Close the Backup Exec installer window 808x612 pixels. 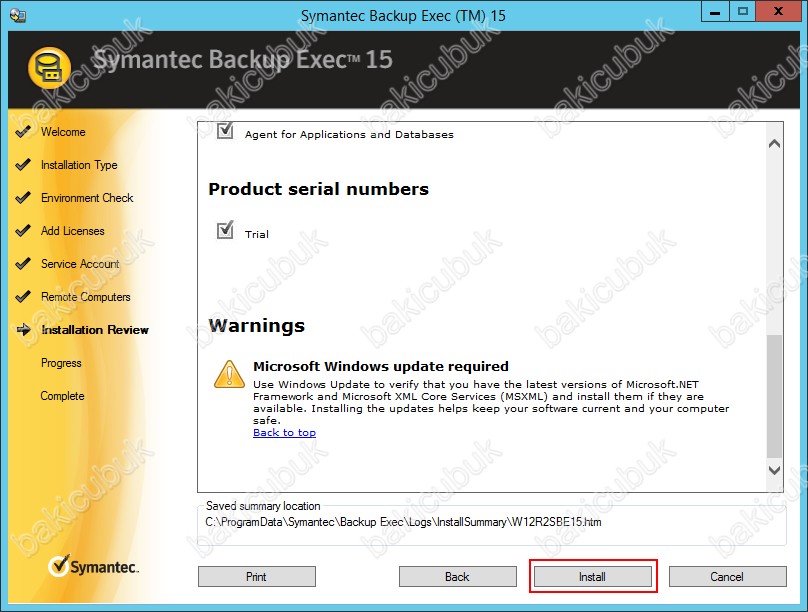(x=779, y=11)
